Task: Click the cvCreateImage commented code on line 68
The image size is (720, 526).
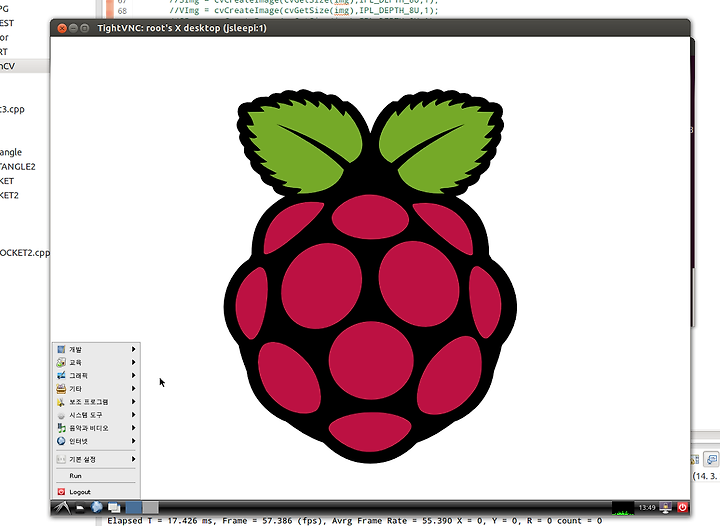Action: (x=304, y=10)
